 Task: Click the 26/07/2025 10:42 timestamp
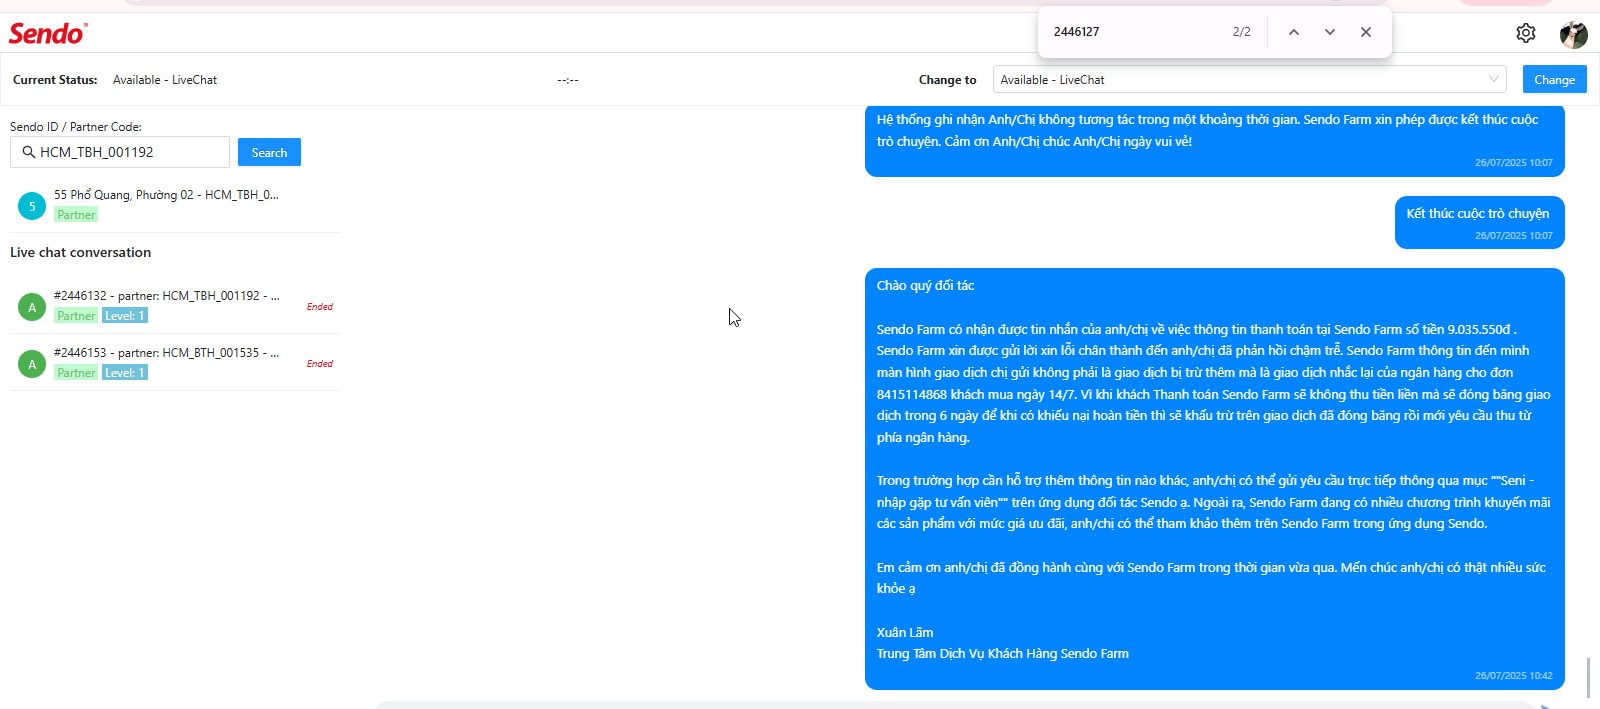point(1514,676)
